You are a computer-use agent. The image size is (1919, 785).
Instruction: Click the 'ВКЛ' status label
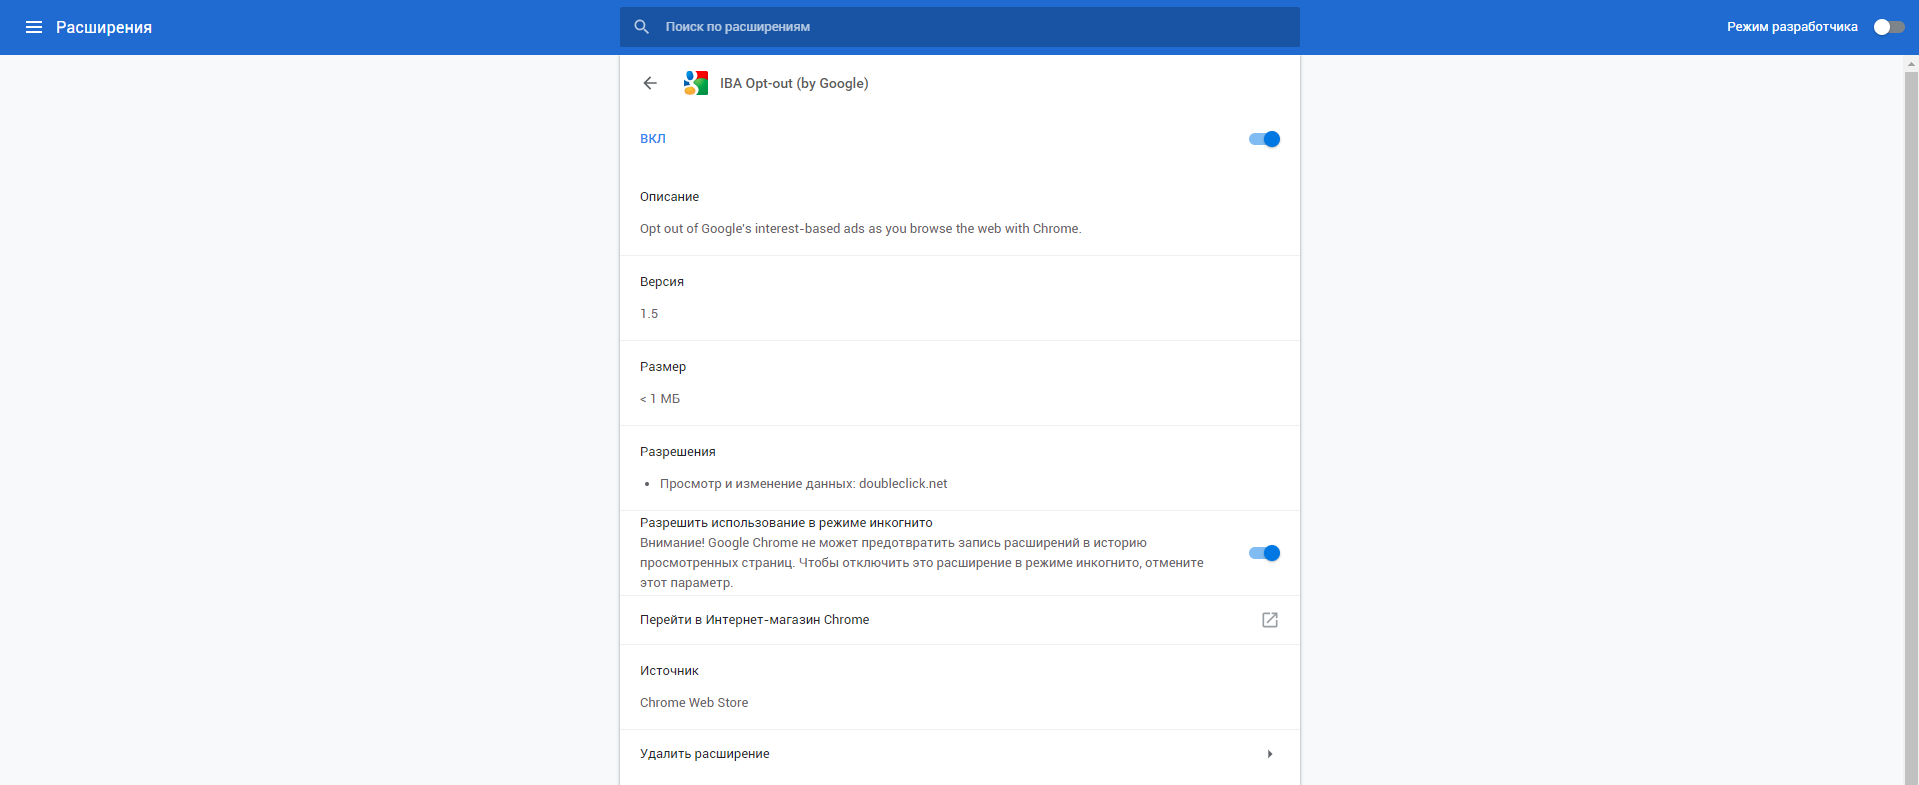point(653,139)
